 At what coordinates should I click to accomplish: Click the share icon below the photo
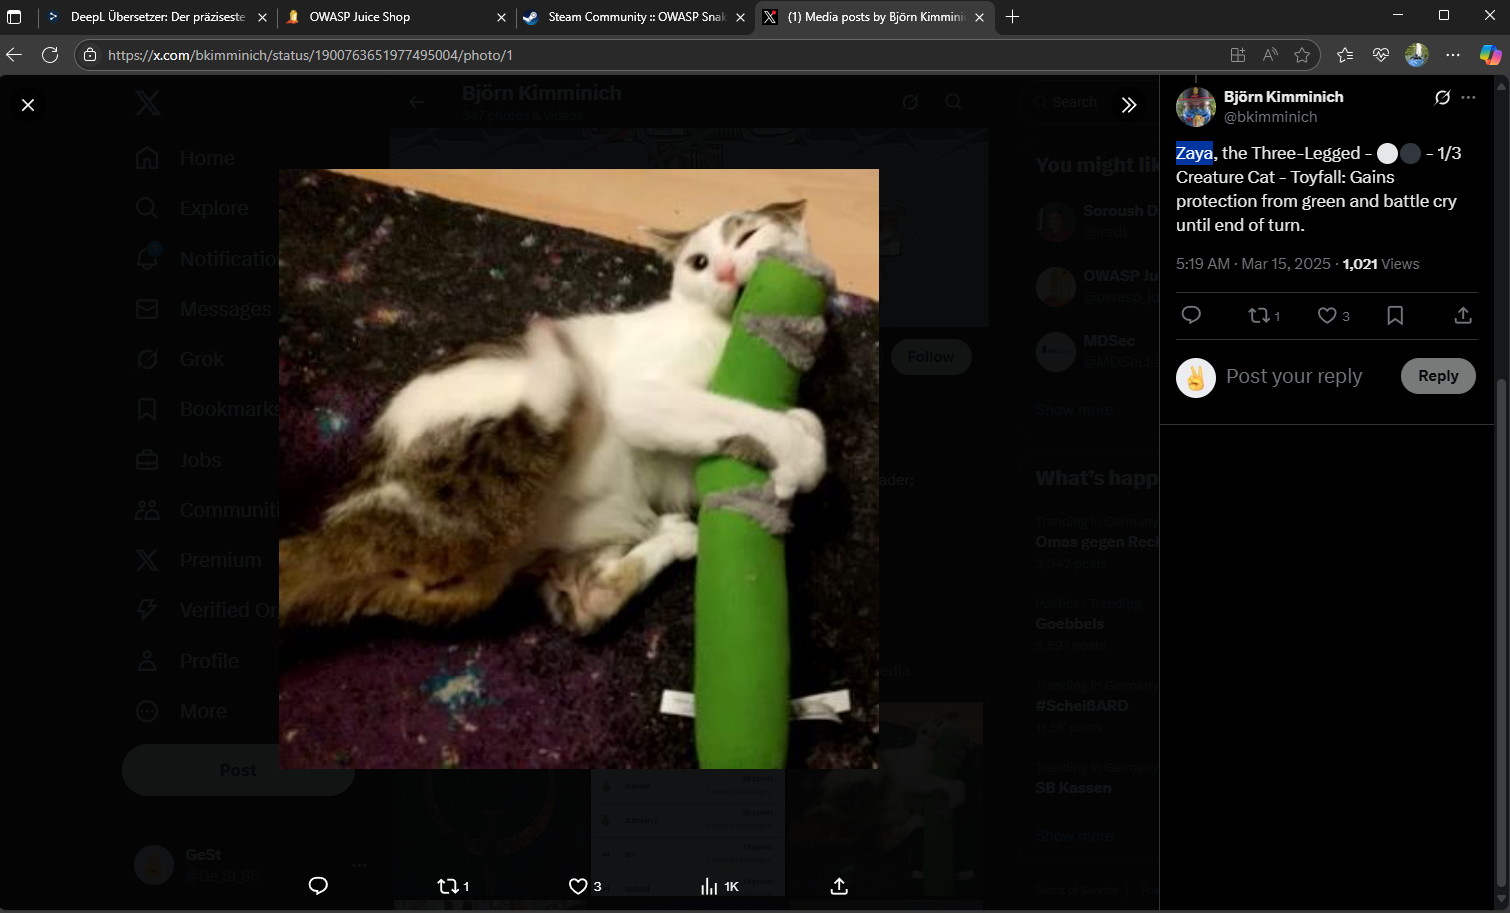[839, 886]
